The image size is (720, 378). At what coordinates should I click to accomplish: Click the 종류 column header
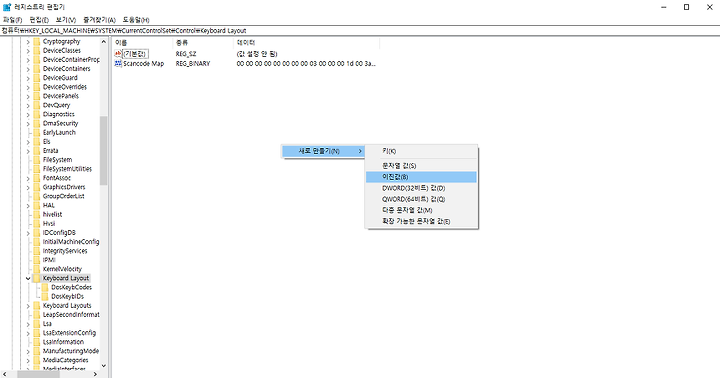(x=203, y=42)
